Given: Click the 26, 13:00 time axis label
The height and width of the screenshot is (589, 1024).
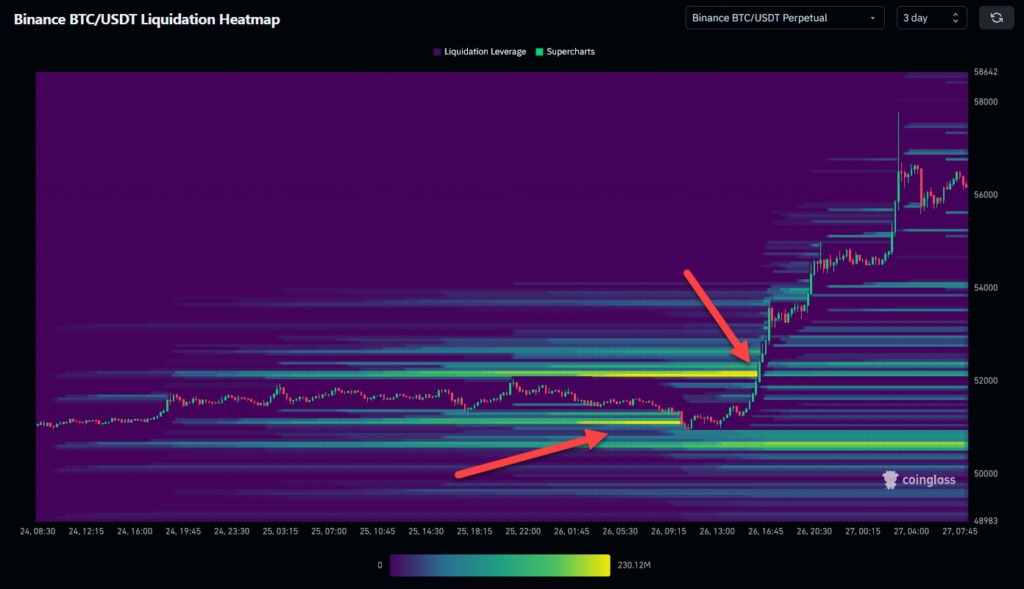Looking at the screenshot, I should point(717,532).
